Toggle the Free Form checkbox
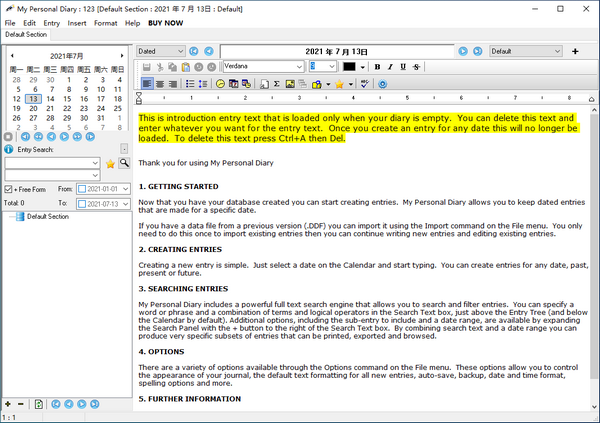The image size is (600, 423). (9, 189)
